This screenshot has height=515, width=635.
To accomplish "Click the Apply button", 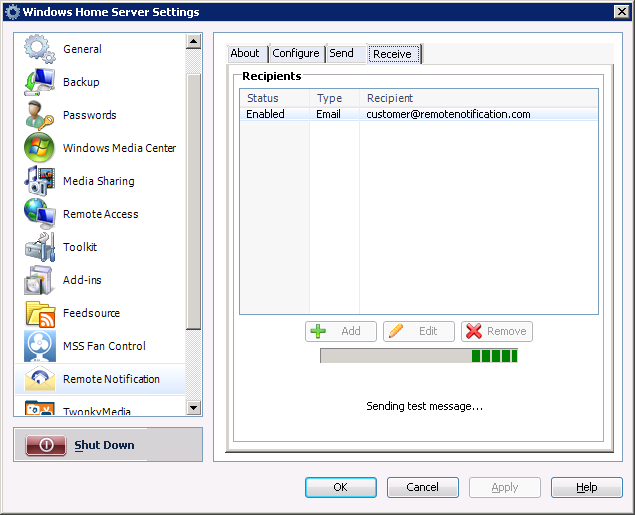I will click(505, 487).
